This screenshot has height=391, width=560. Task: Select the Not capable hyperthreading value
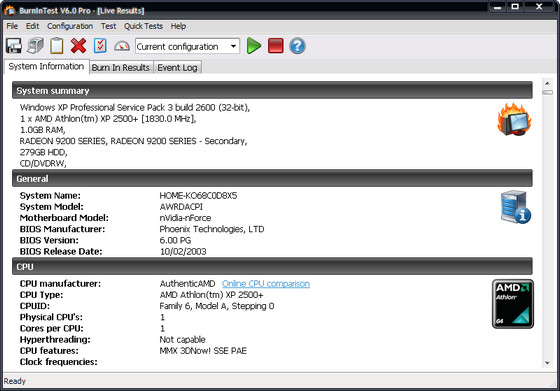point(182,340)
